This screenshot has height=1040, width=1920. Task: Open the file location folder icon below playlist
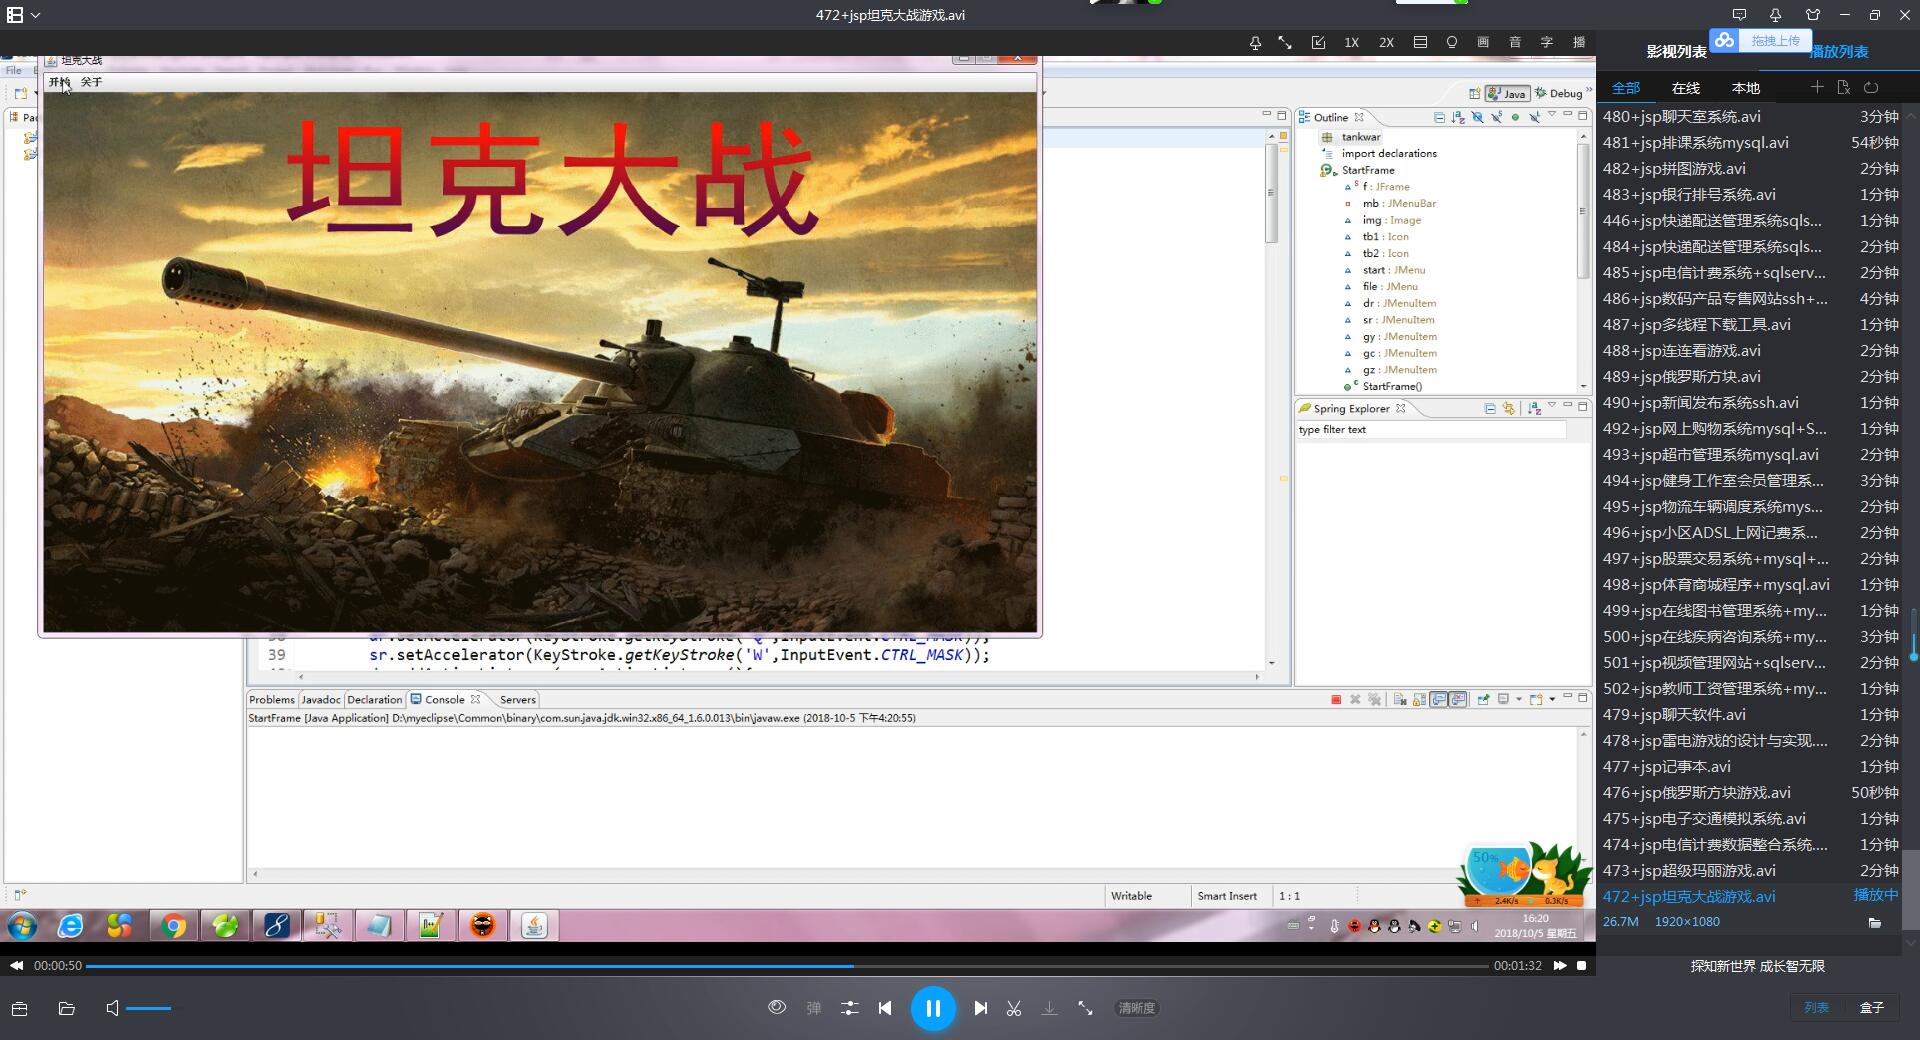tap(1875, 922)
